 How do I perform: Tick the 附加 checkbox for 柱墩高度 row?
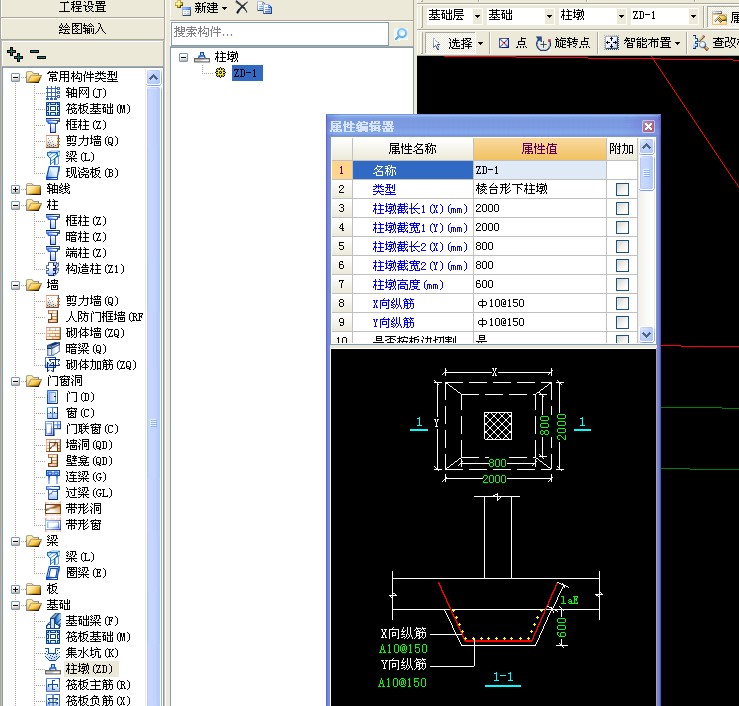point(622,284)
